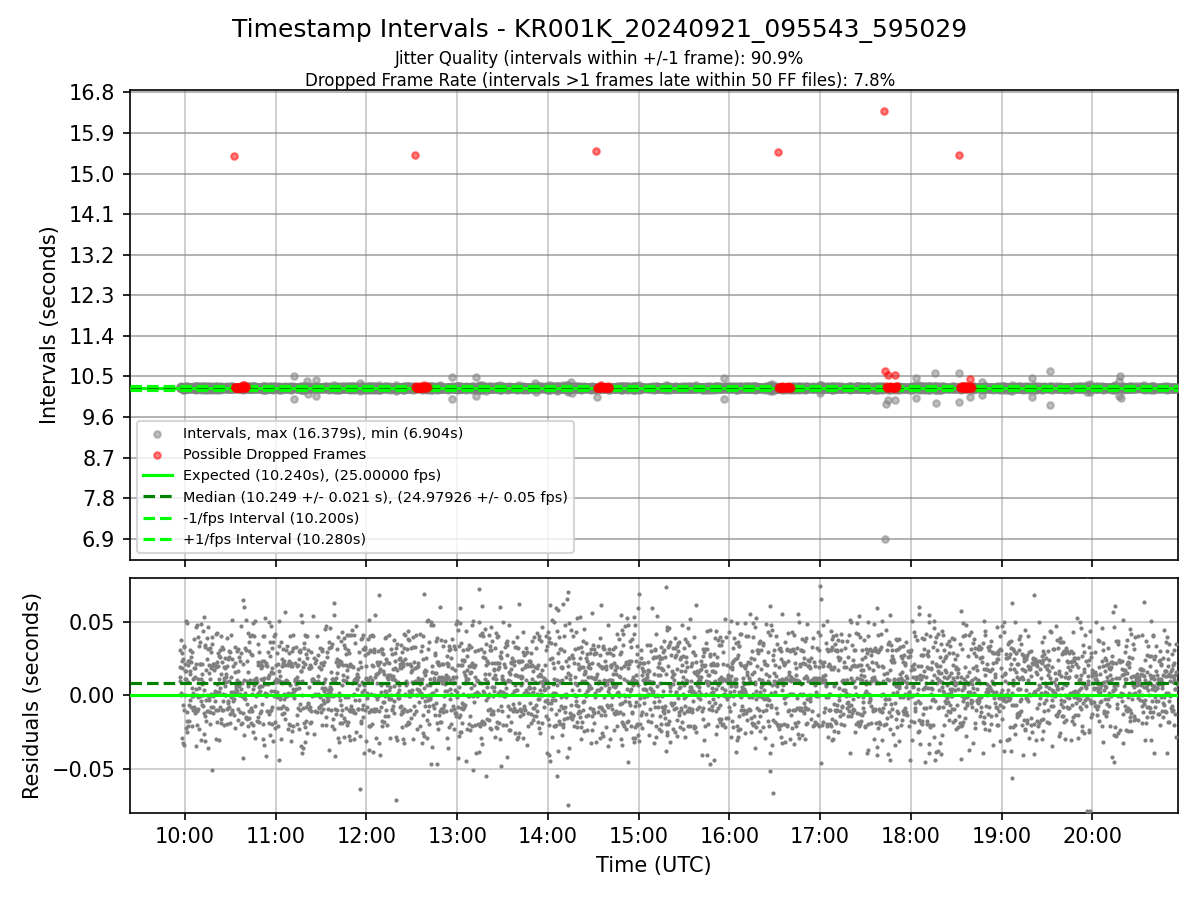Click the 'Time (UTC)' x-axis label
This screenshot has height=900, width=1200.
pyautogui.click(x=653, y=865)
